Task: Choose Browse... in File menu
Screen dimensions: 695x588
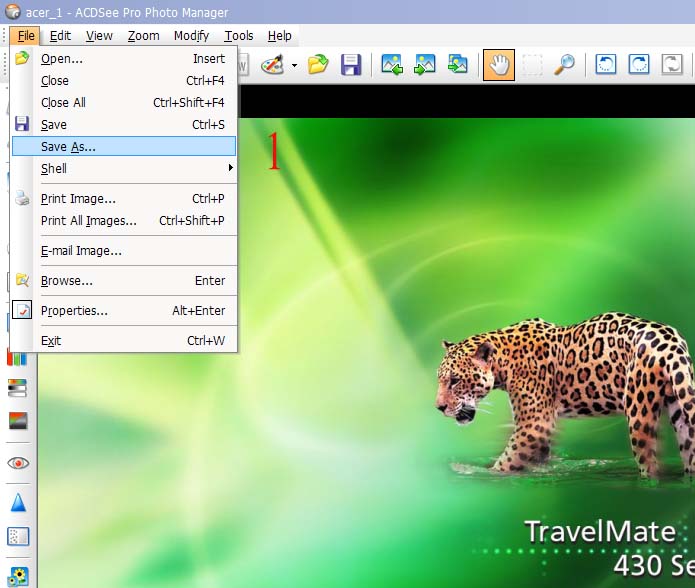Action: 124,280
